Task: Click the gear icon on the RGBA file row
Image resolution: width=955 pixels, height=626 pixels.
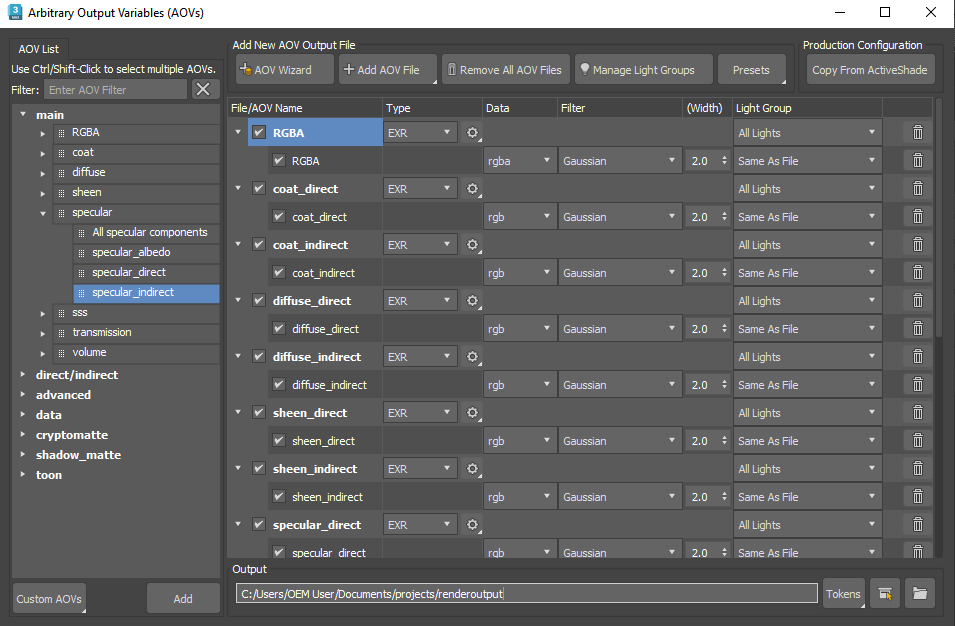Action: pyautogui.click(x=472, y=133)
